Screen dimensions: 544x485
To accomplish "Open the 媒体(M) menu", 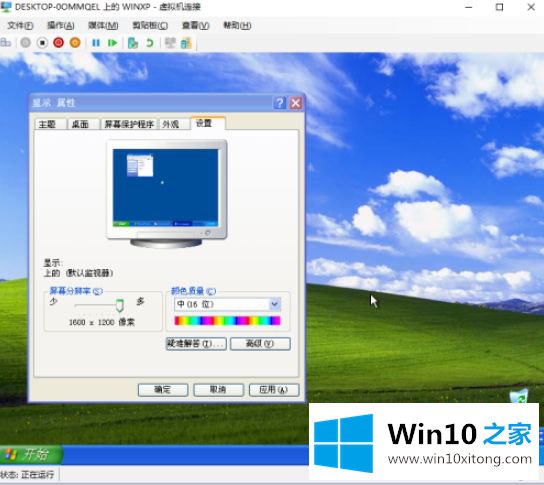I will pos(103,25).
